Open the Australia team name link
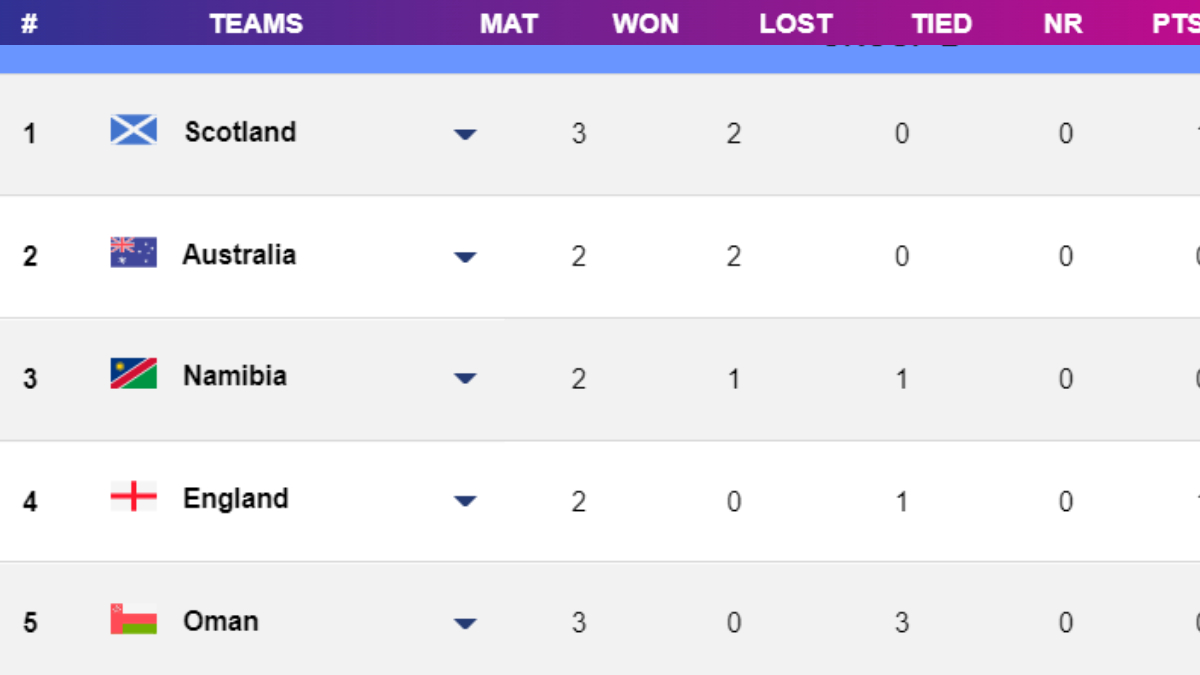Viewport: 1200px width, 675px height. [x=238, y=255]
